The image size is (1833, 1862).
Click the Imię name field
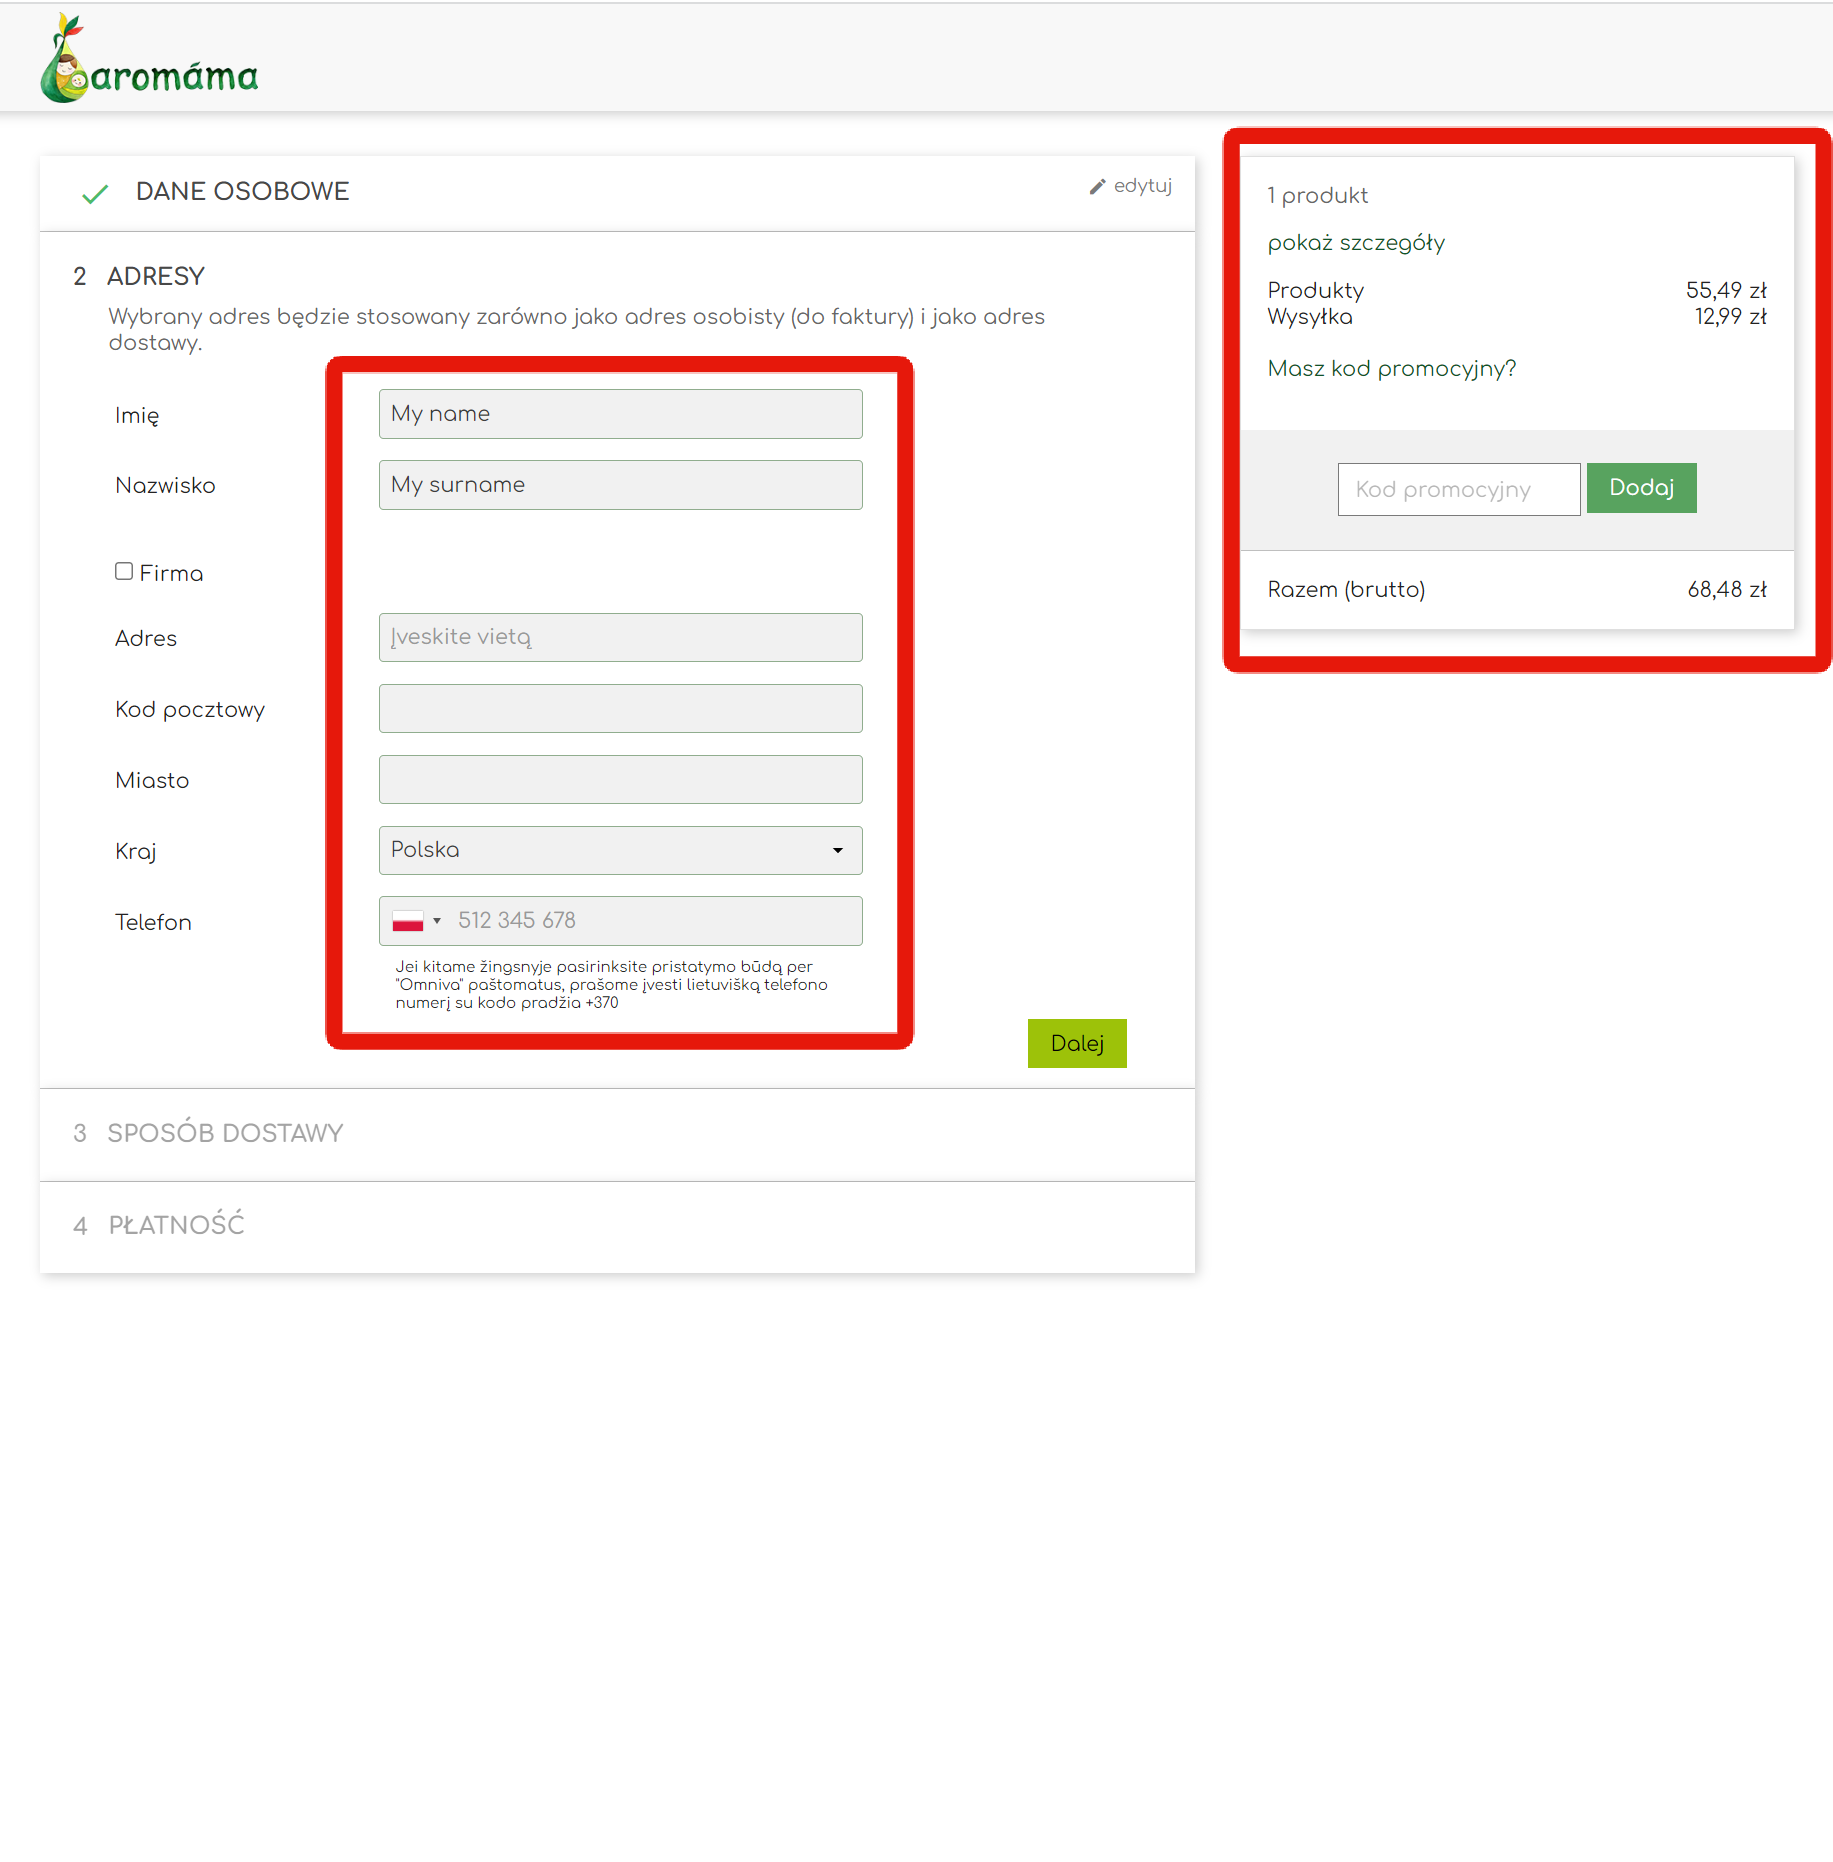(620, 414)
